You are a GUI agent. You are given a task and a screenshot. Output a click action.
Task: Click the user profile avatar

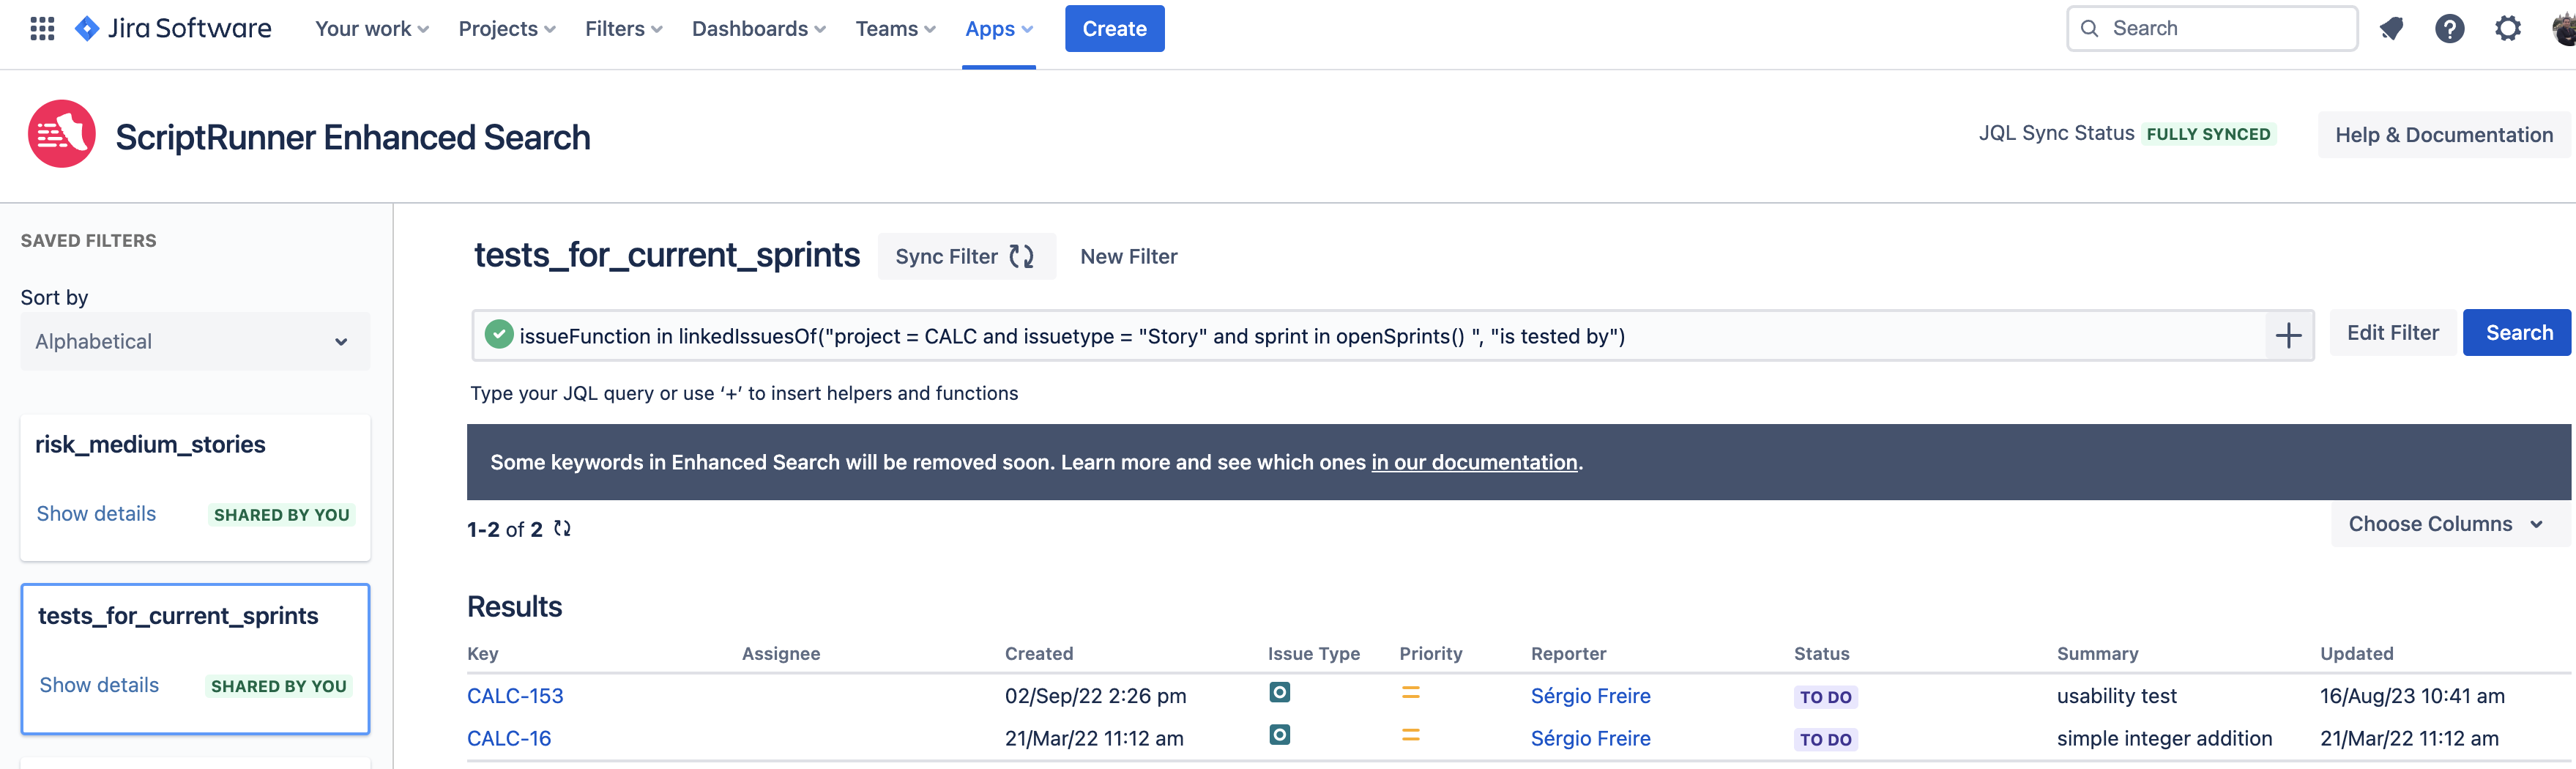point(2564,29)
